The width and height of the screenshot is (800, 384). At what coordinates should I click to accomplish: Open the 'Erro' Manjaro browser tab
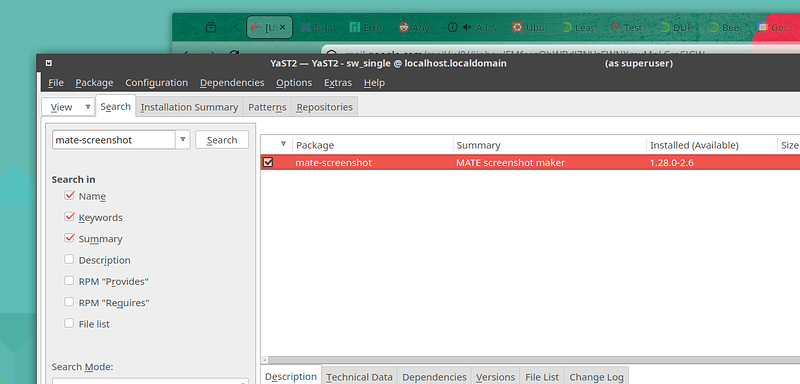pyautogui.click(x=366, y=28)
